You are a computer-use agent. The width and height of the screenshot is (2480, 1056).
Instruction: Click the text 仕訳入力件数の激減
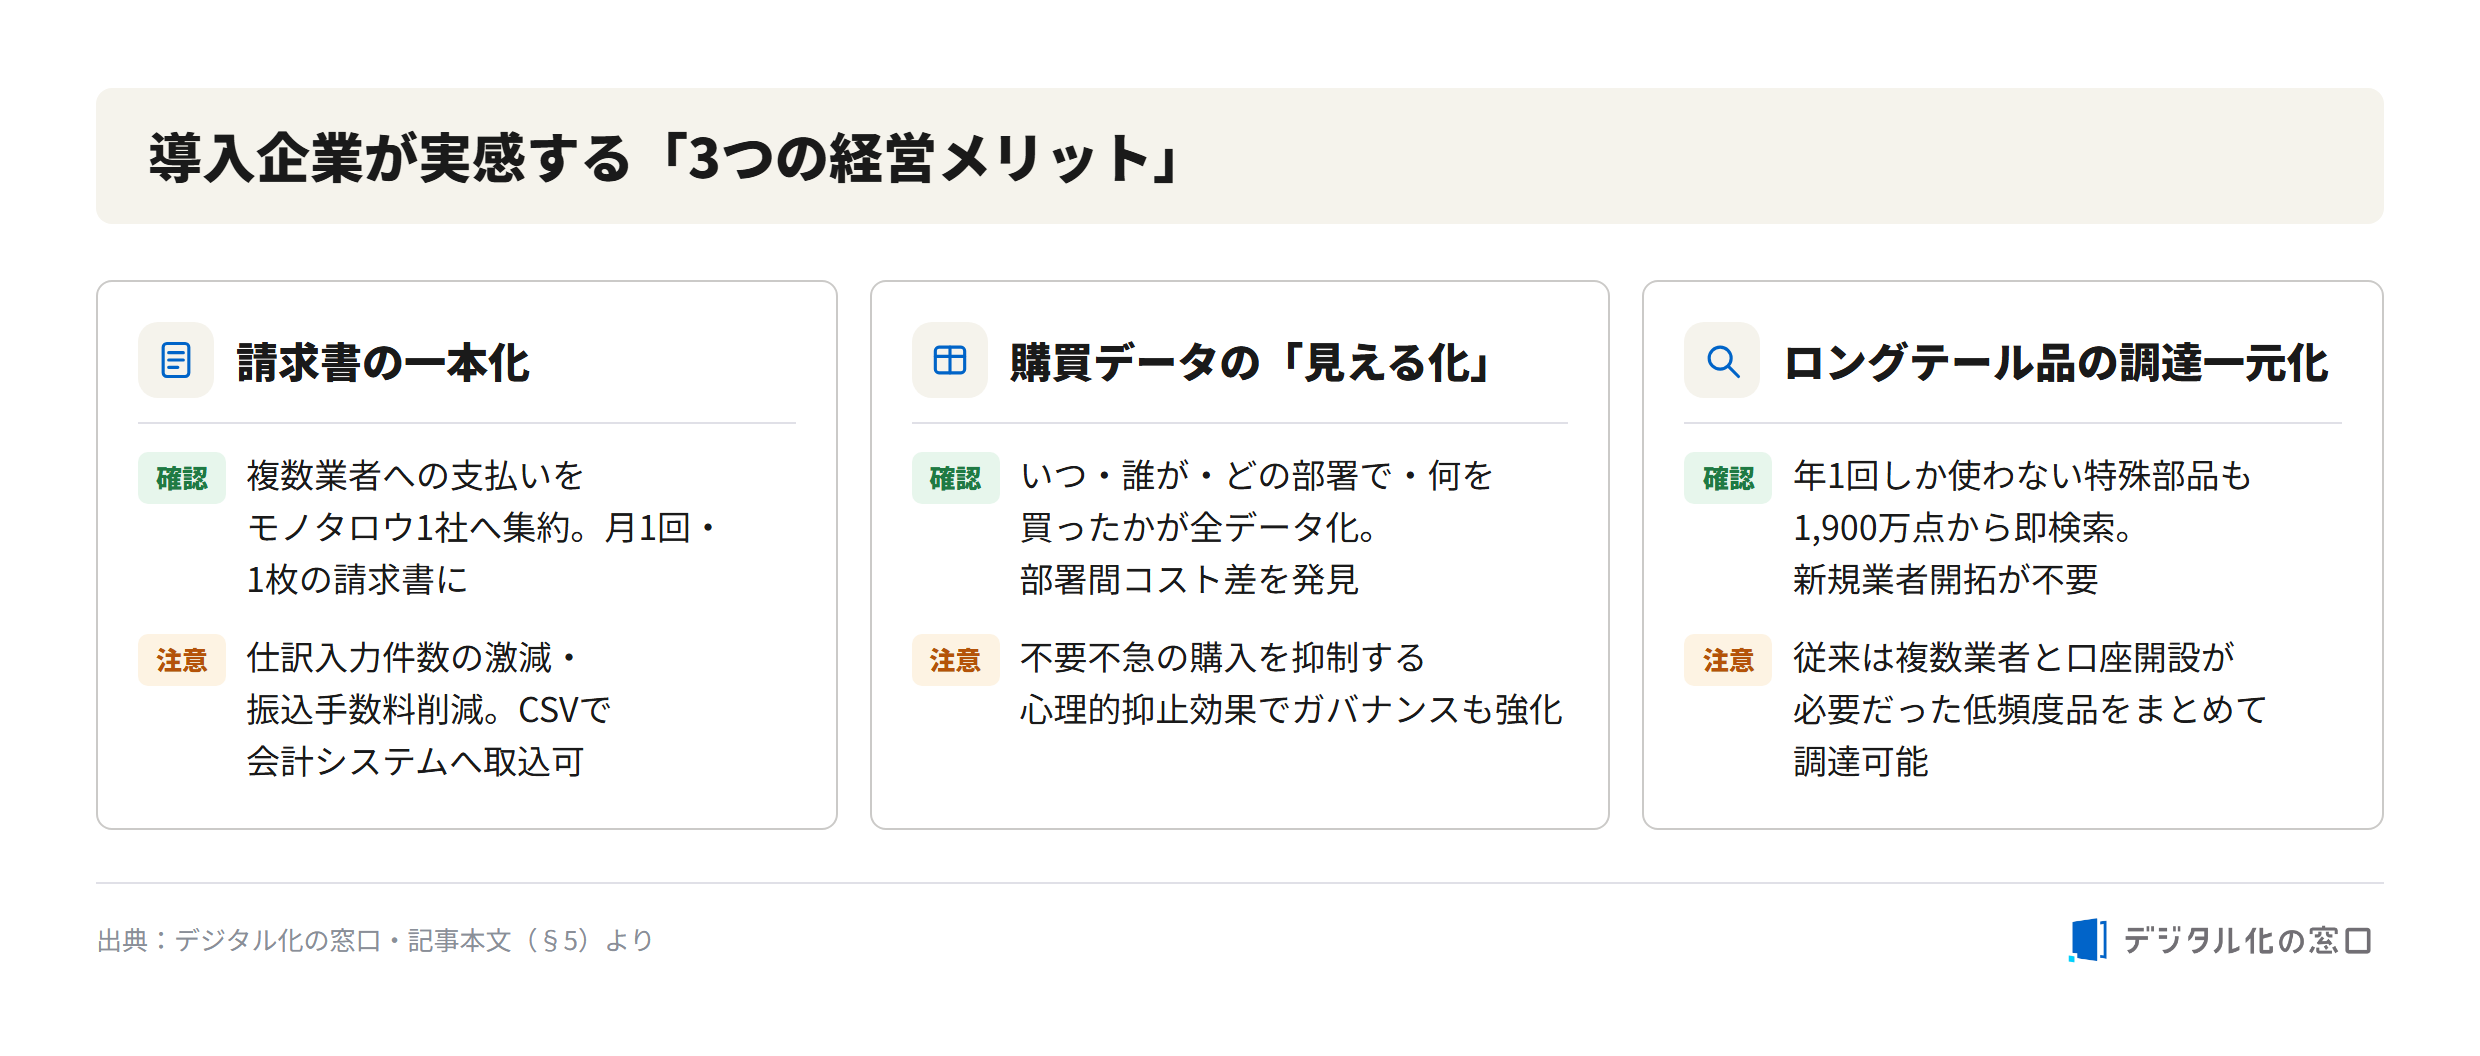point(399,658)
